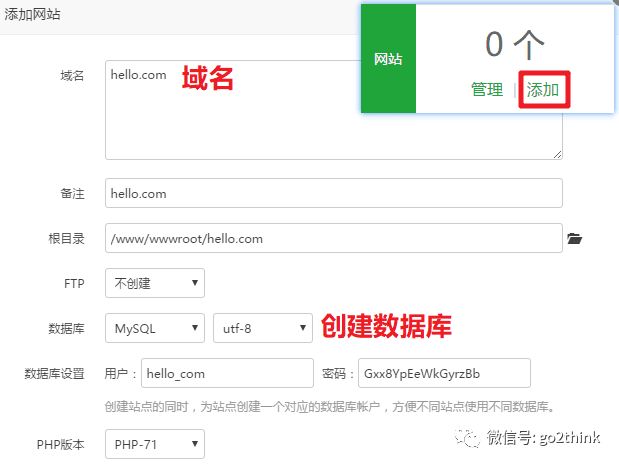Click the green 网站 tile
Screen dimensions: 619x465
388,58
